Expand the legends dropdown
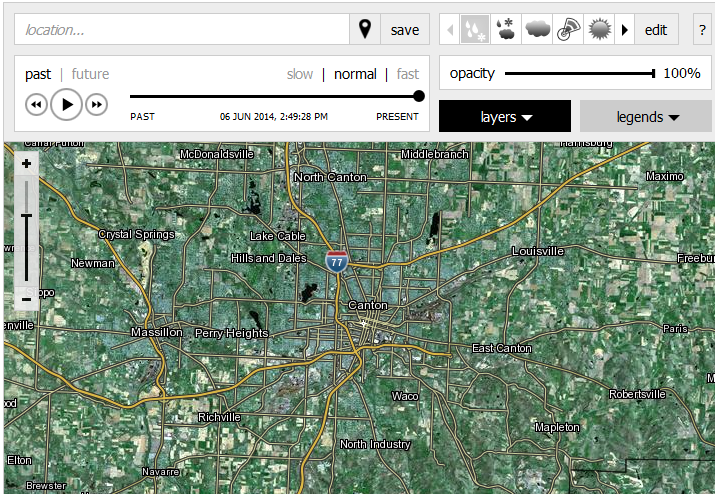 pyautogui.click(x=647, y=117)
